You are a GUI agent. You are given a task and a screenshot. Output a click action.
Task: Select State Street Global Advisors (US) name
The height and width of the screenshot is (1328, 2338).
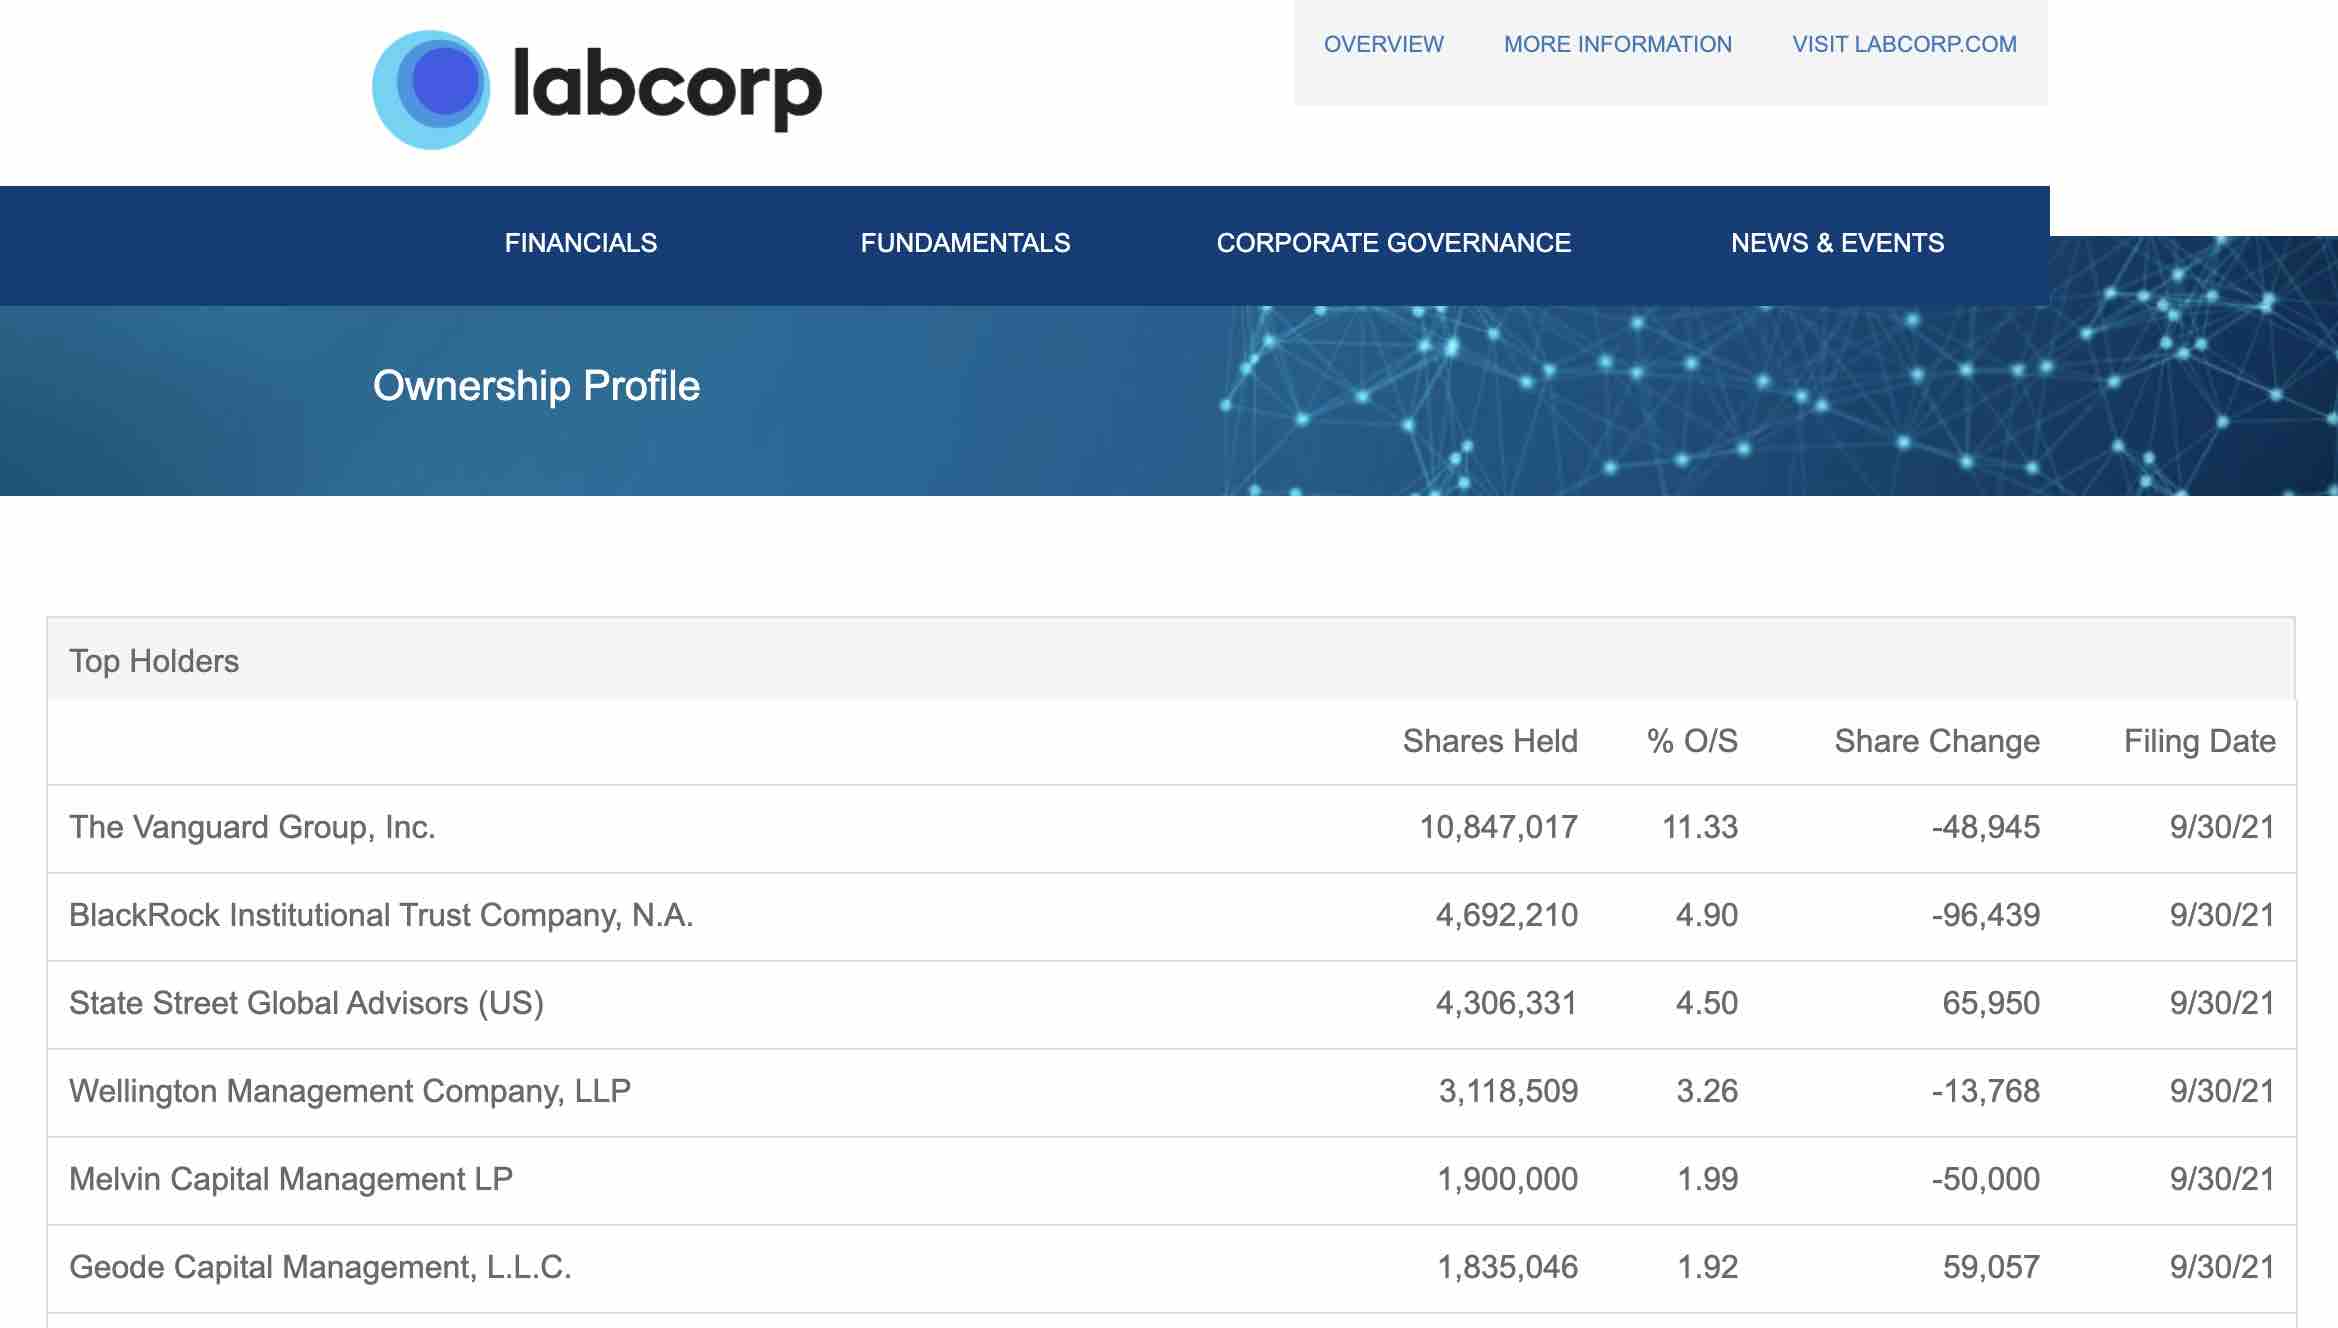306,1003
